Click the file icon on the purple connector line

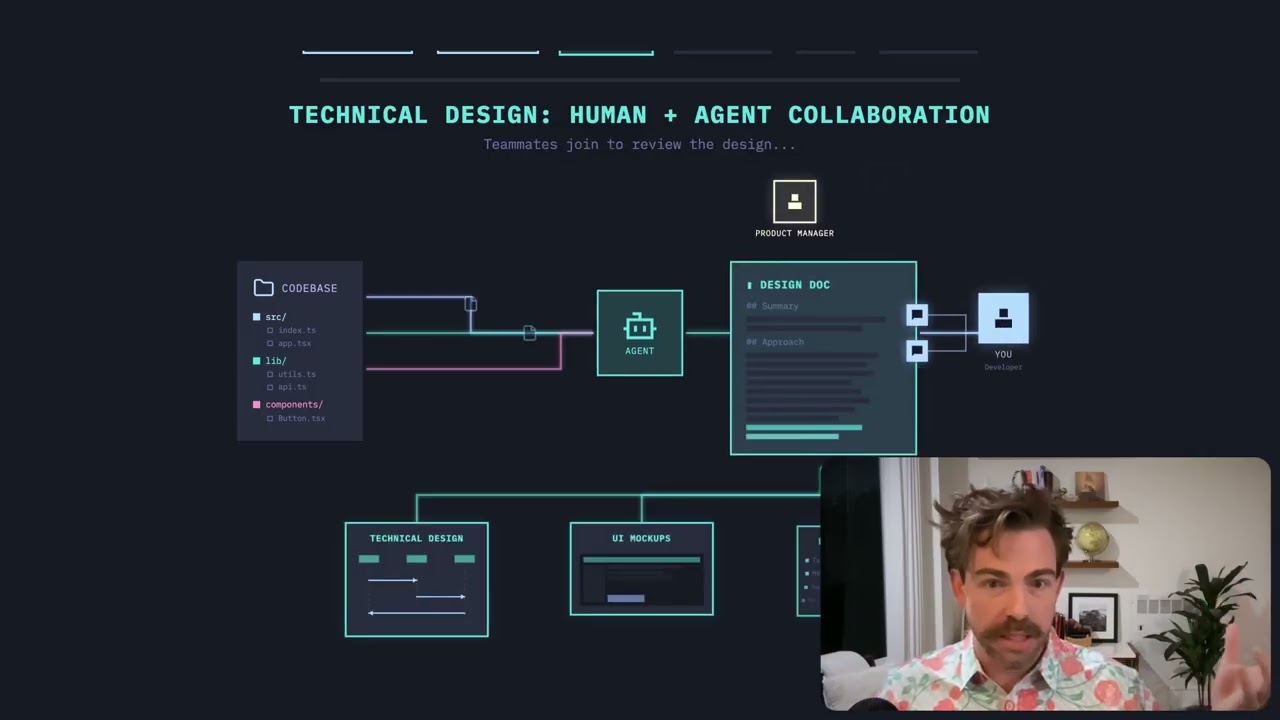point(471,303)
